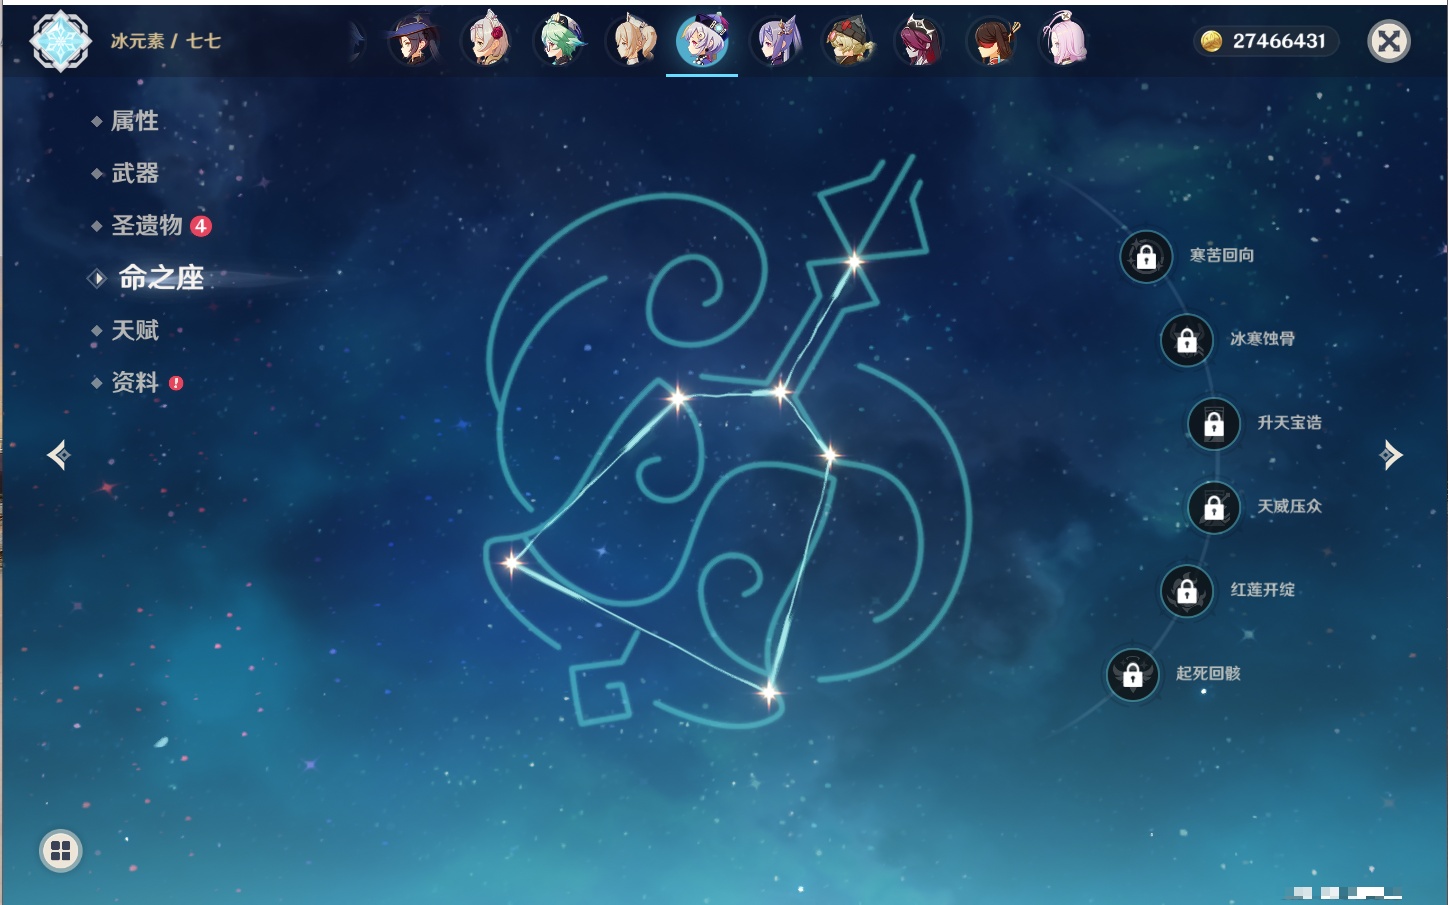The image size is (1448, 905).
Task: Open the lock icon for 升天宝诰
Action: pyautogui.click(x=1214, y=424)
